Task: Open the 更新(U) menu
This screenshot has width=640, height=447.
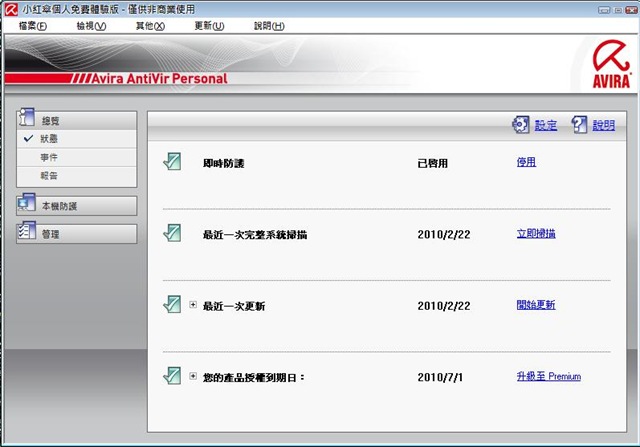Action: (x=209, y=26)
